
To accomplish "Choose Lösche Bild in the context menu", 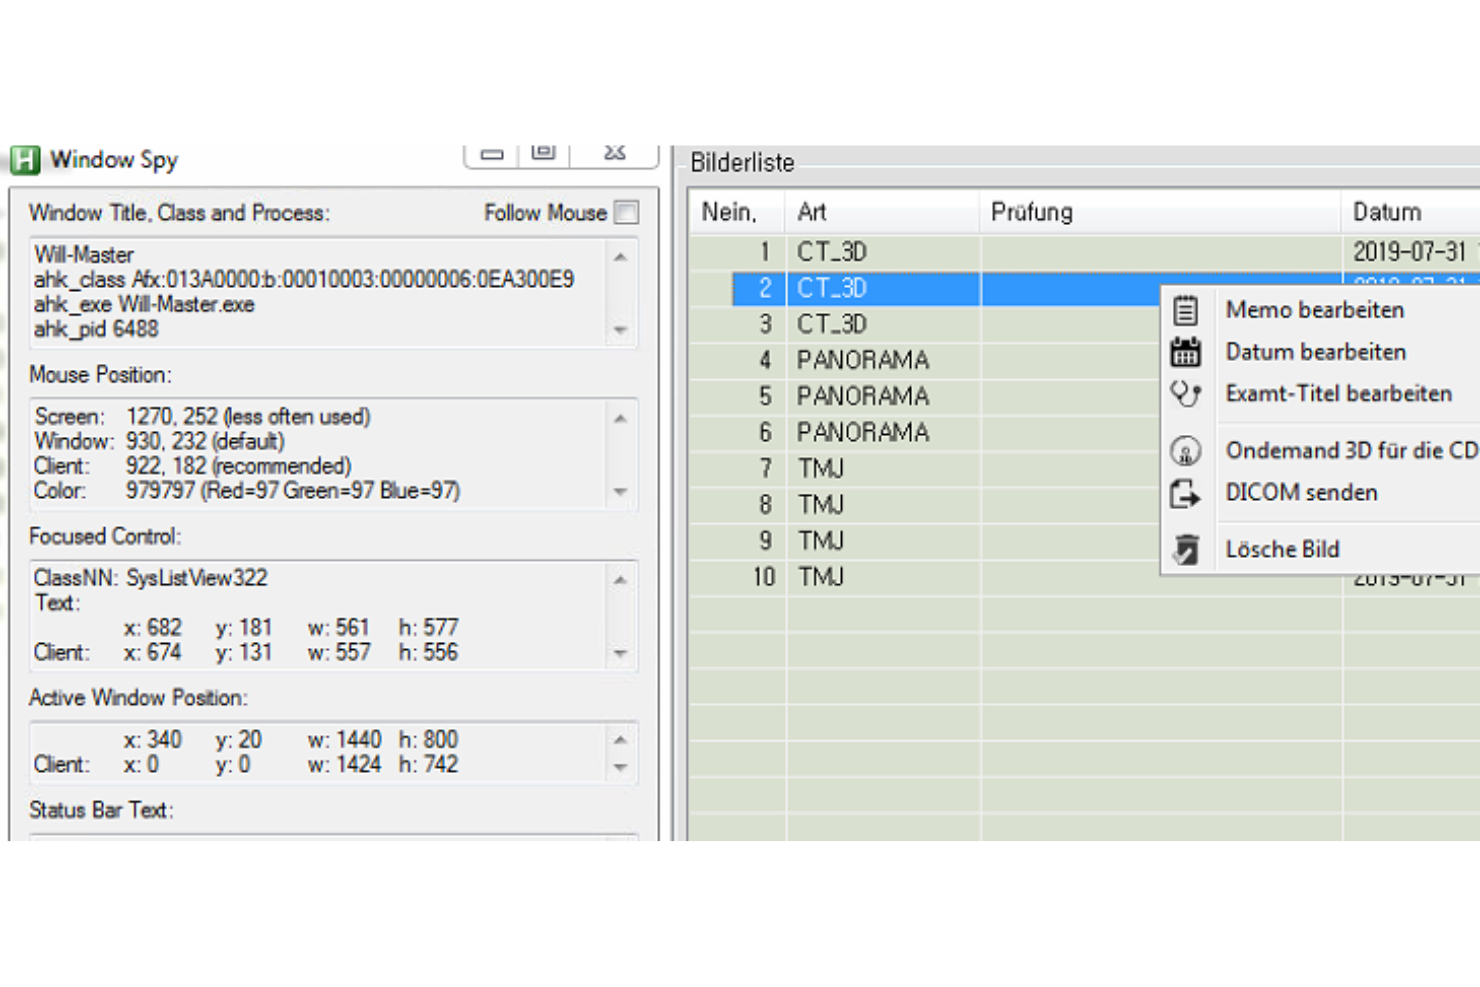I will pos(1282,549).
